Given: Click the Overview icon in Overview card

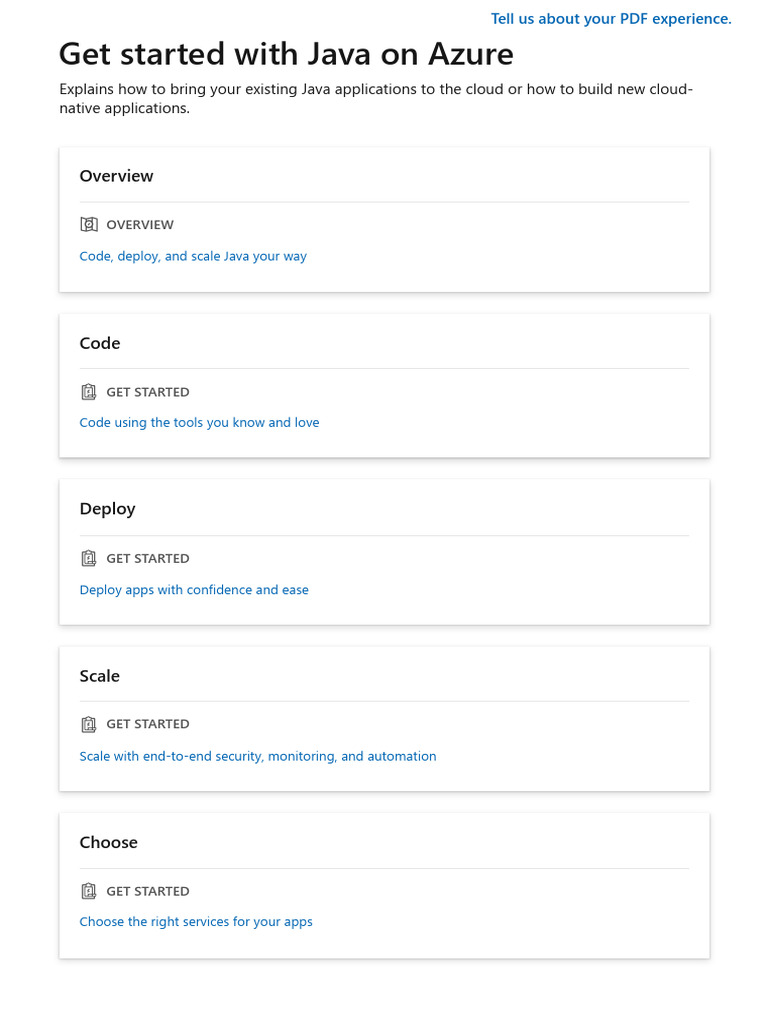Looking at the screenshot, I should pos(89,225).
